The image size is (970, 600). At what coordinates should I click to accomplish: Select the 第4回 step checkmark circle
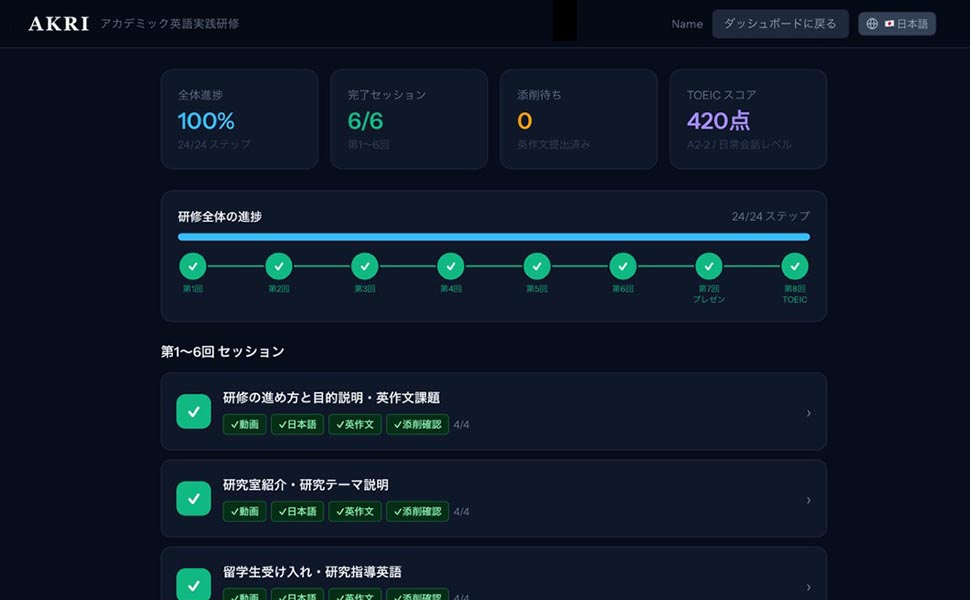(451, 266)
